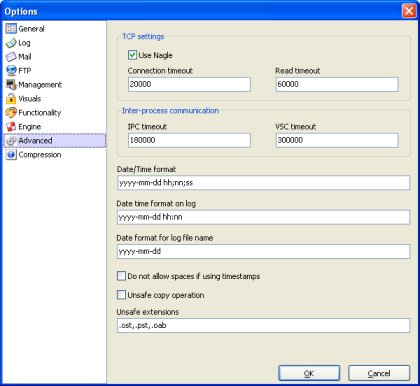Focus the Read timeout field
The image size is (420, 386).
(x=337, y=84)
